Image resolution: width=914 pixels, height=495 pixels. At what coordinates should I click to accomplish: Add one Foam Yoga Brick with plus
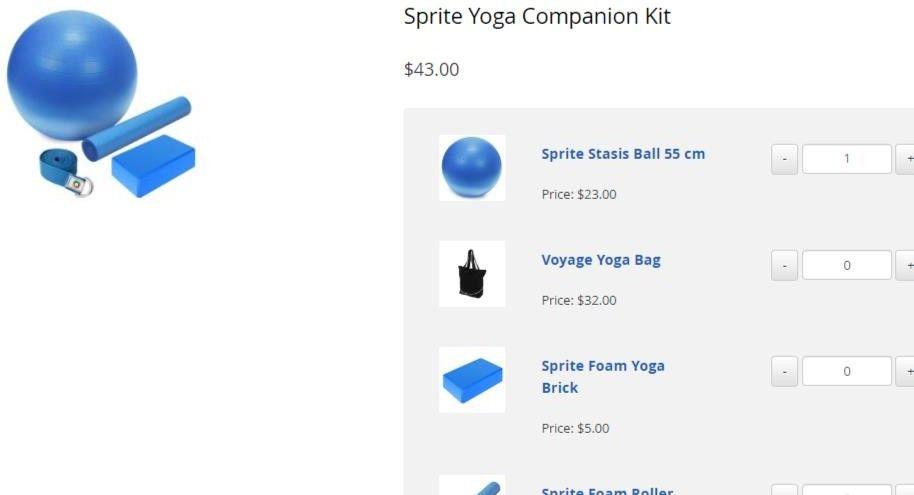(x=908, y=371)
